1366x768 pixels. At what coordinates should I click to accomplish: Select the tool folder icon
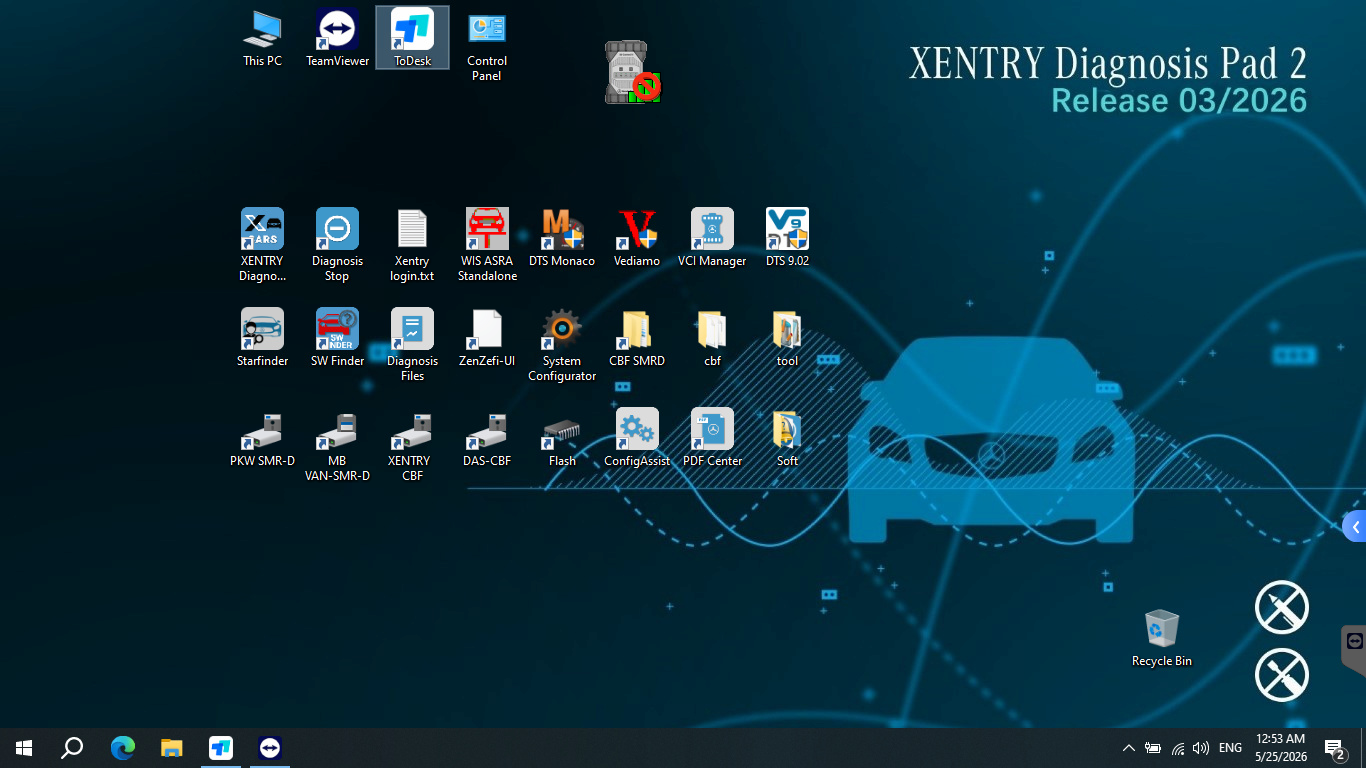click(x=787, y=338)
